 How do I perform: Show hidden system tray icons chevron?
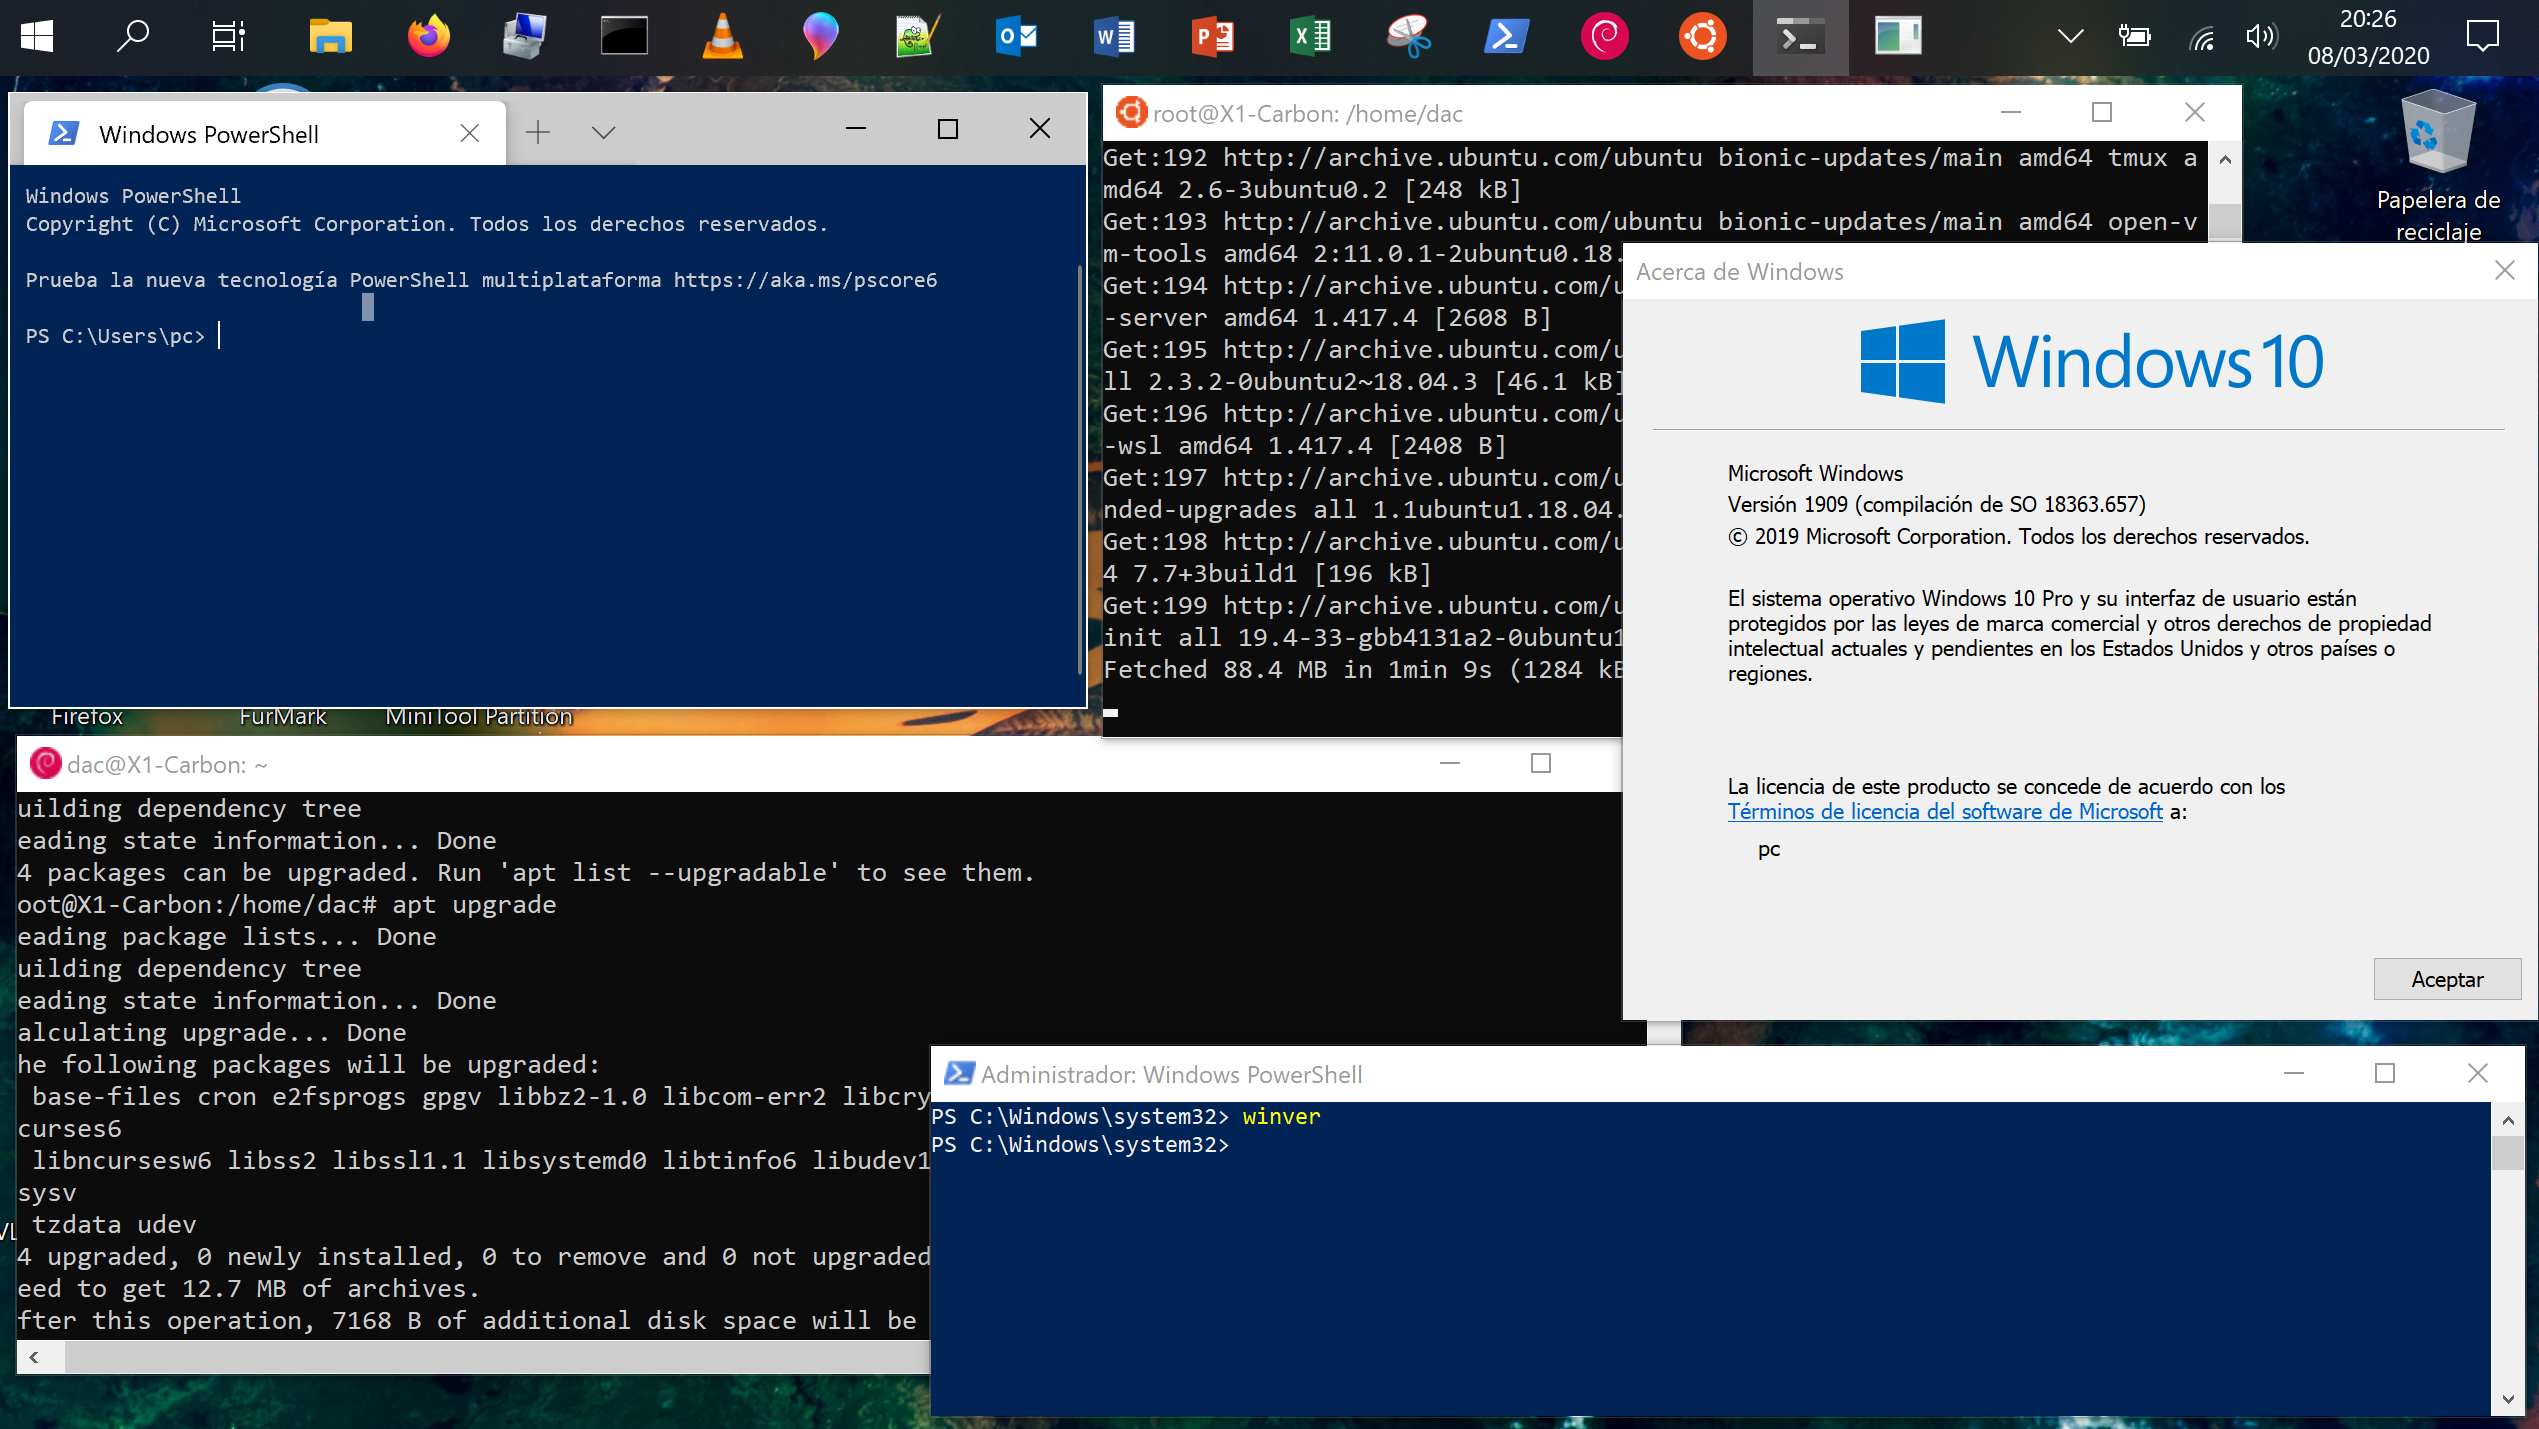[2070, 38]
